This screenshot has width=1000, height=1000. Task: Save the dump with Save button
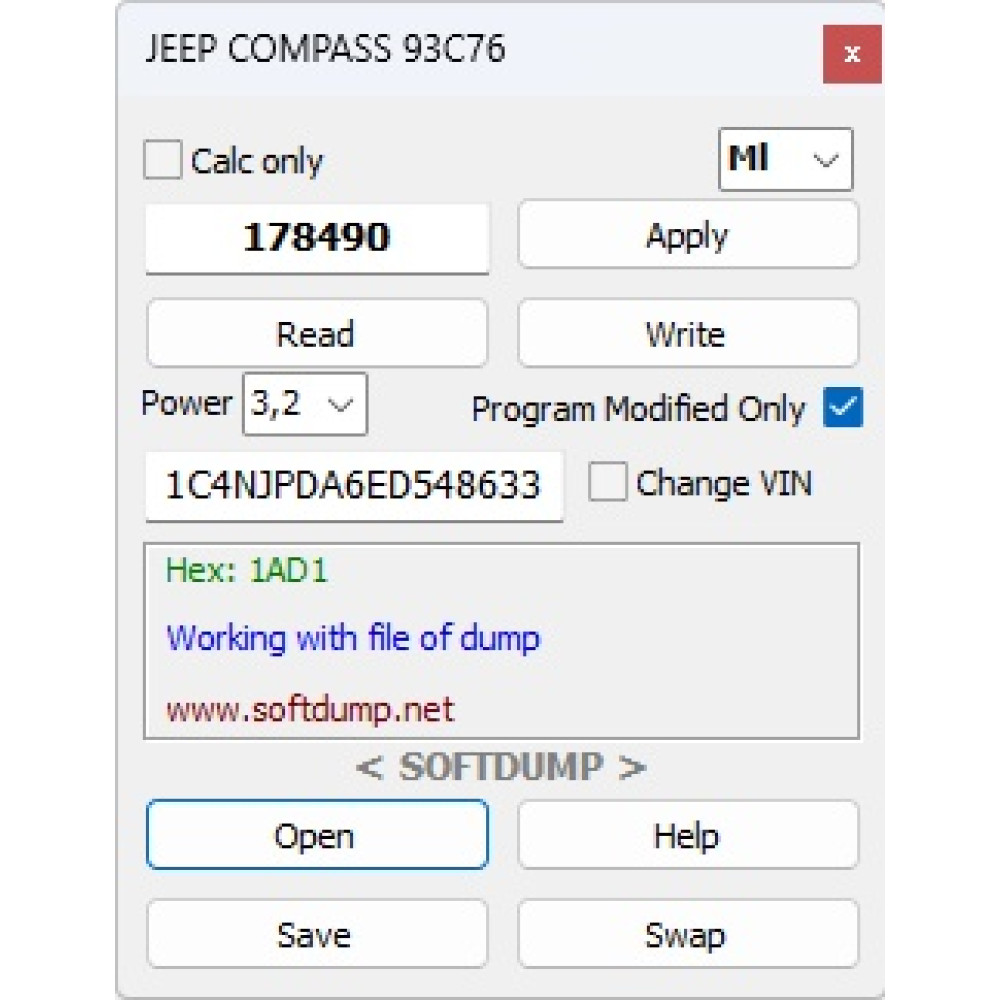click(x=317, y=934)
